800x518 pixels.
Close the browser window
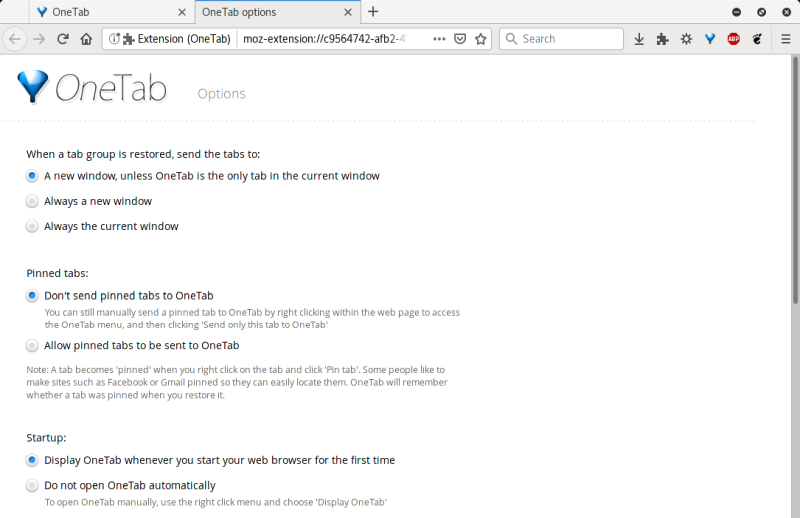click(x=786, y=12)
